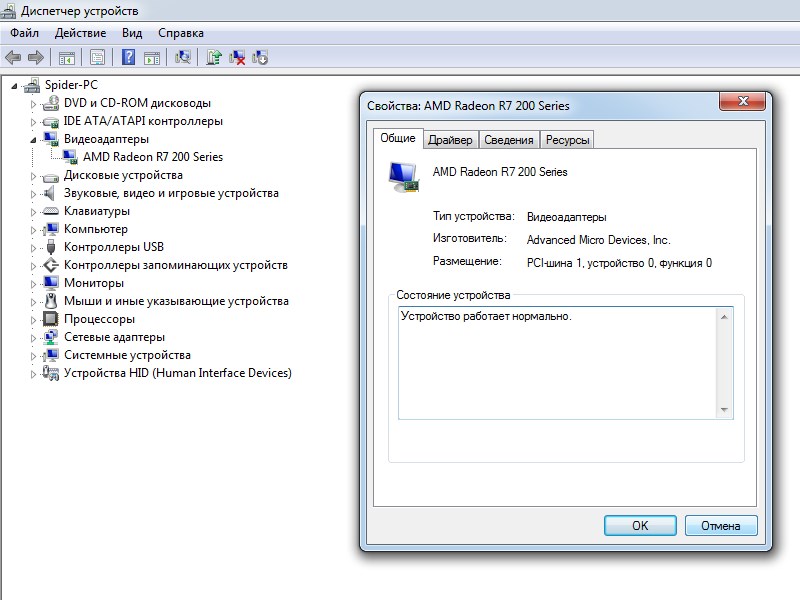Switch to the Сведения tab
This screenshot has width=800, height=600.
tap(509, 140)
